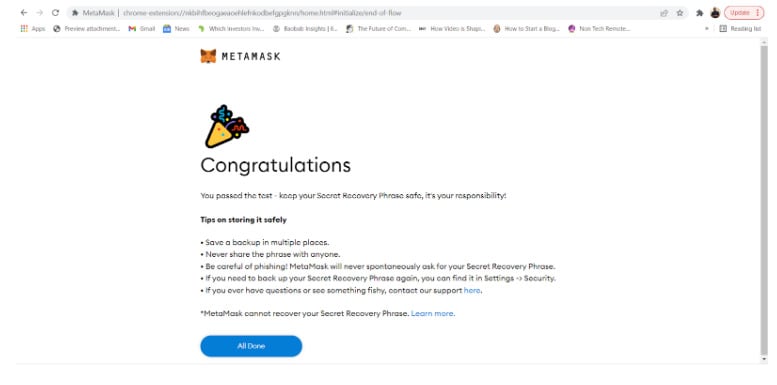Viewport: 777px width, 385px height.
Task: Open the News bookmark
Action: coord(176,29)
